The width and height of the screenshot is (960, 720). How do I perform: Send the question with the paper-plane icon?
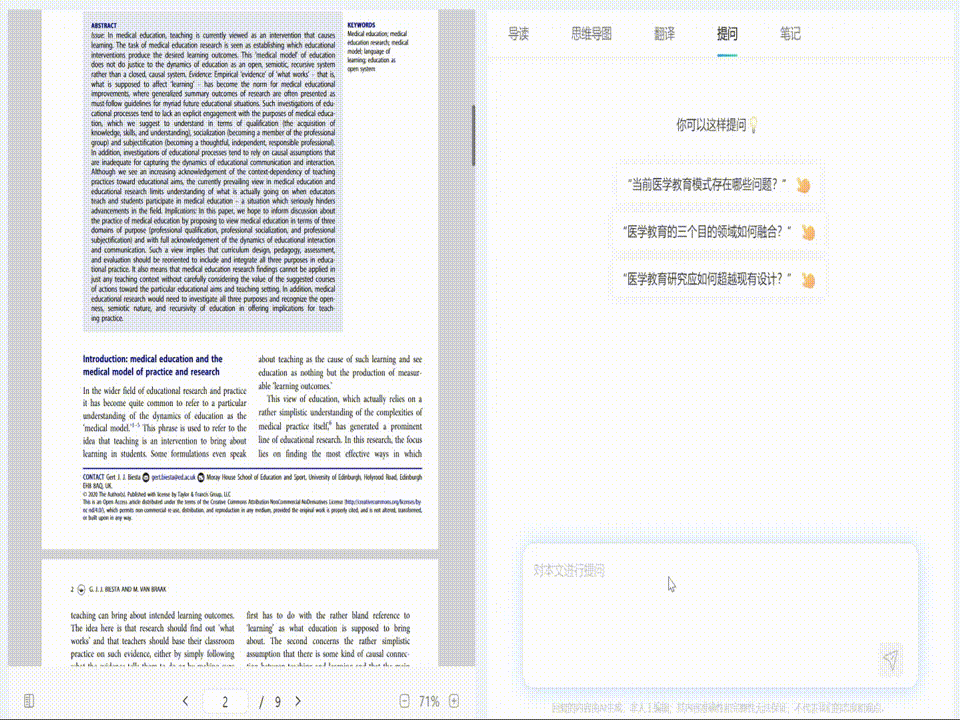coord(891,659)
